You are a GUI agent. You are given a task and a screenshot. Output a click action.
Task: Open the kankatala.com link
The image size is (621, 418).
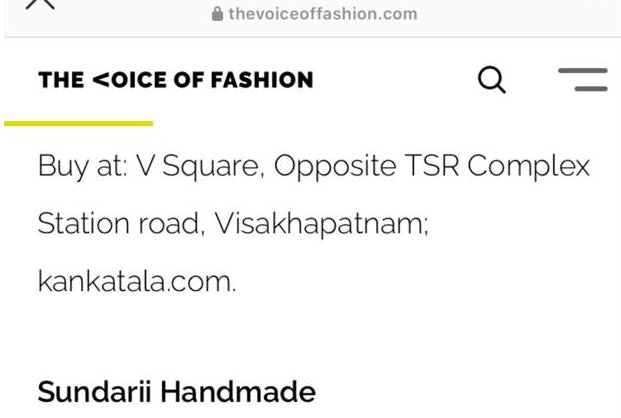[x=136, y=281]
